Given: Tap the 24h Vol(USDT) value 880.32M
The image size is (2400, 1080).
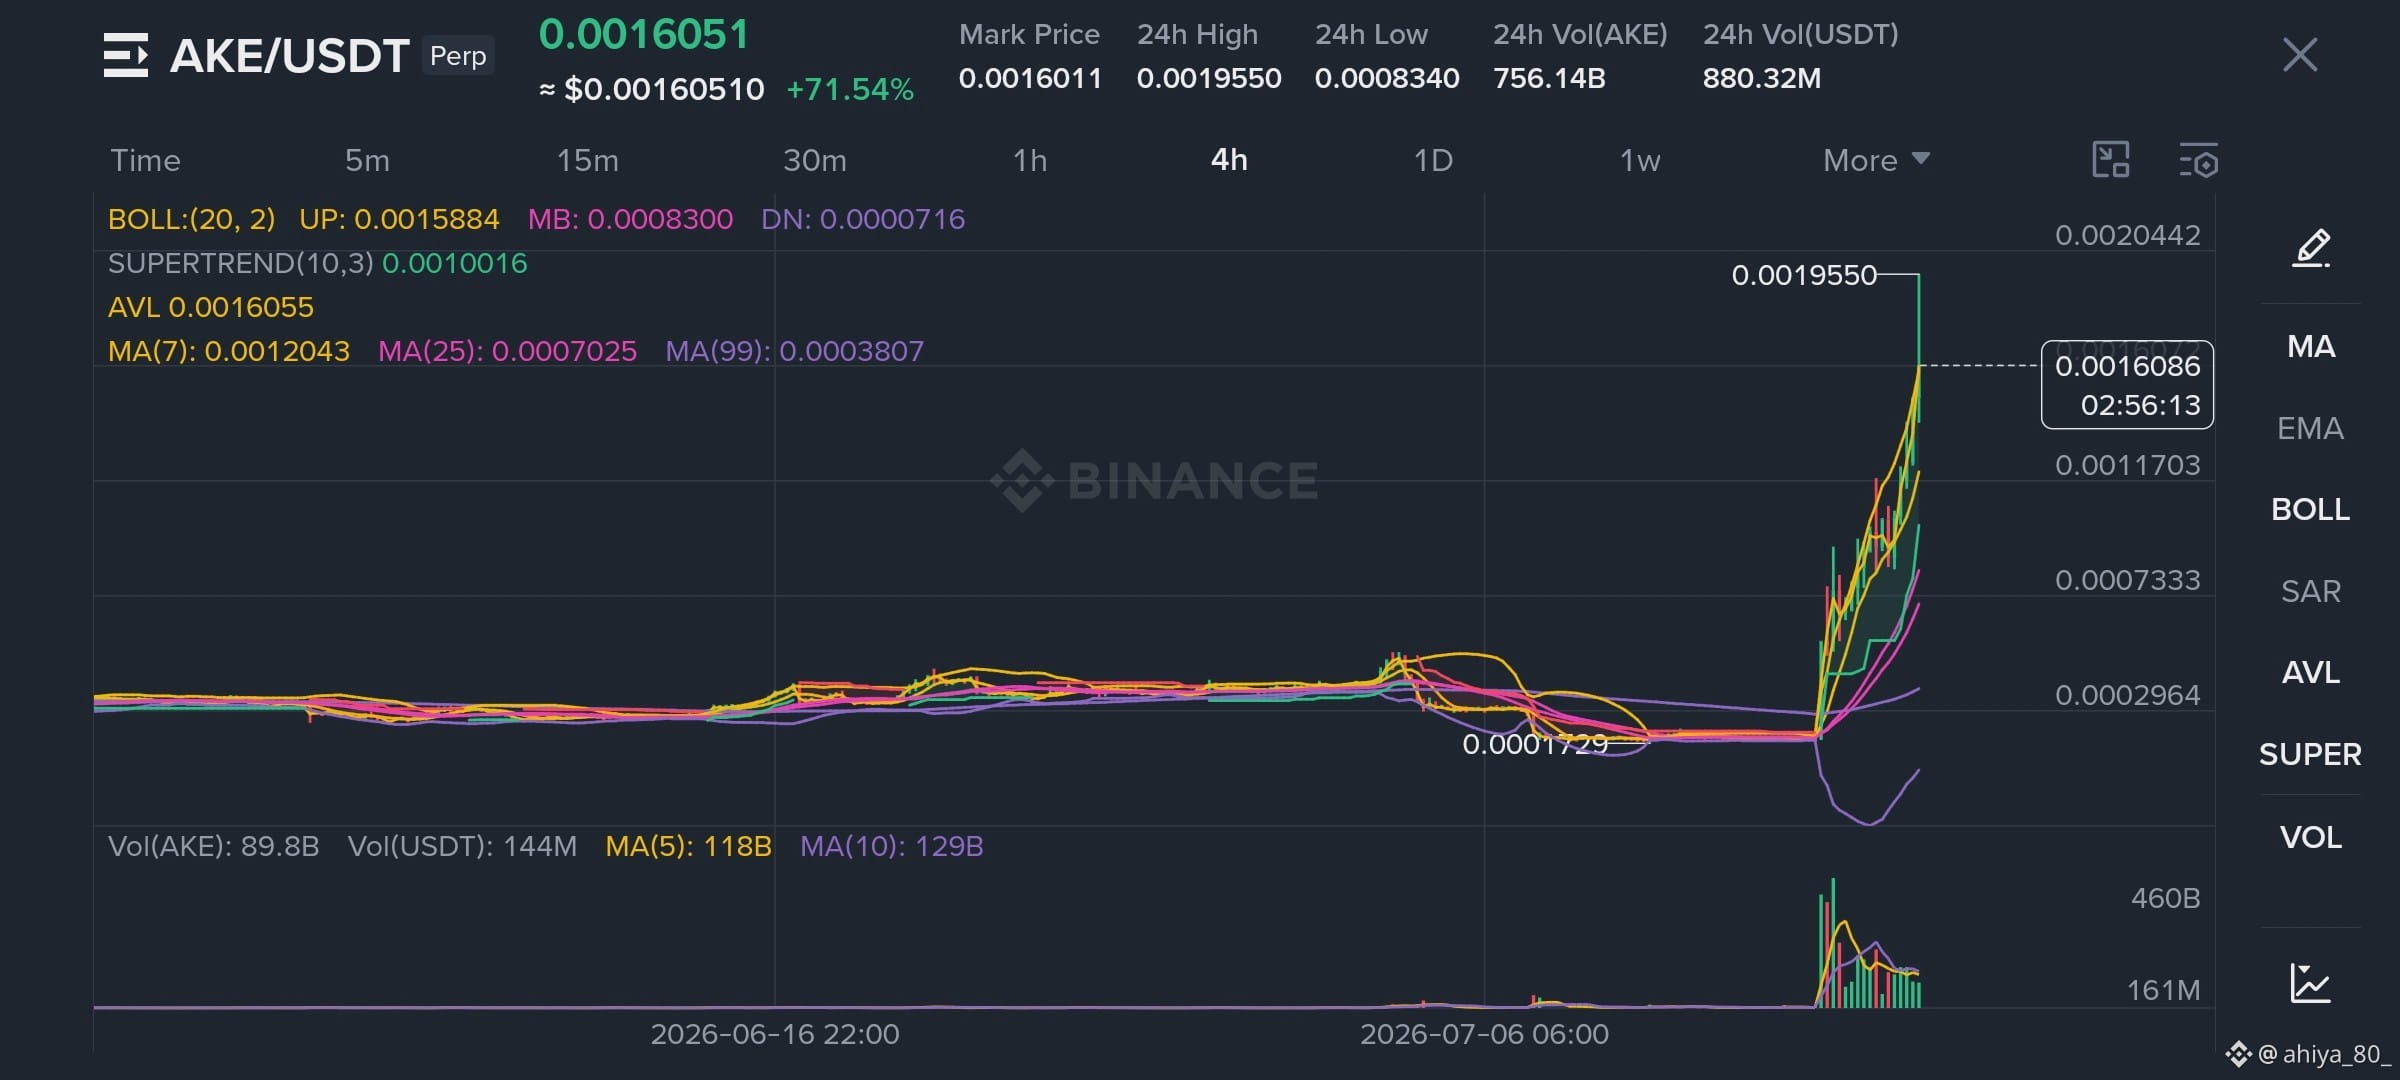Looking at the screenshot, I should coord(1762,78).
